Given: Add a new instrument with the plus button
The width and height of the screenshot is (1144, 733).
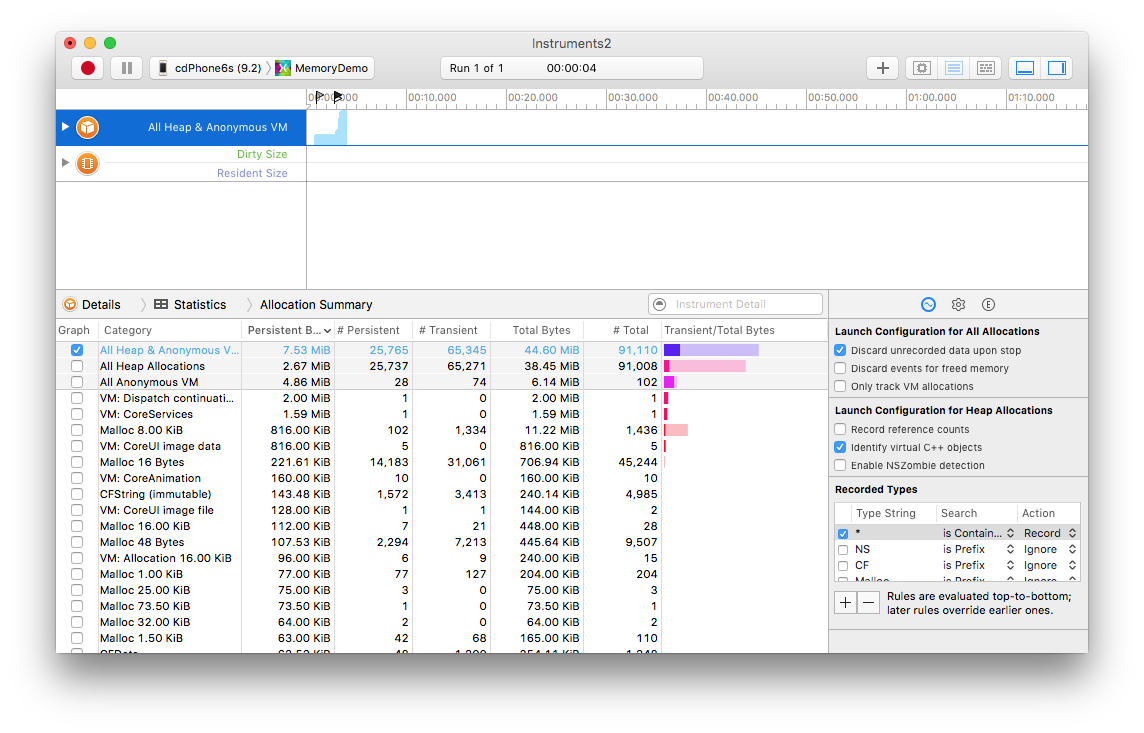Looking at the screenshot, I should (x=881, y=67).
